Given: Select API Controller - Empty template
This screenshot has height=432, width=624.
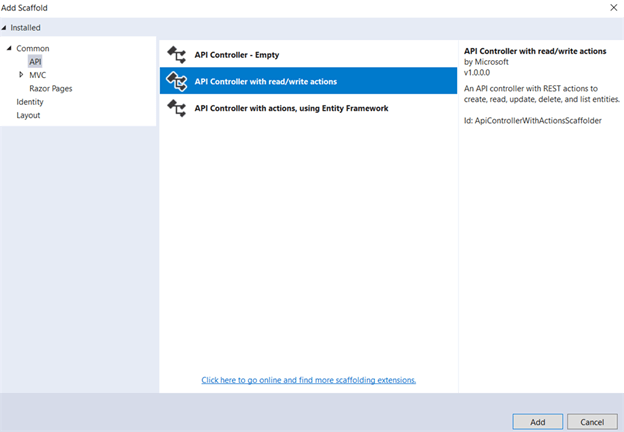Looking at the screenshot, I should [x=308, y=55].
